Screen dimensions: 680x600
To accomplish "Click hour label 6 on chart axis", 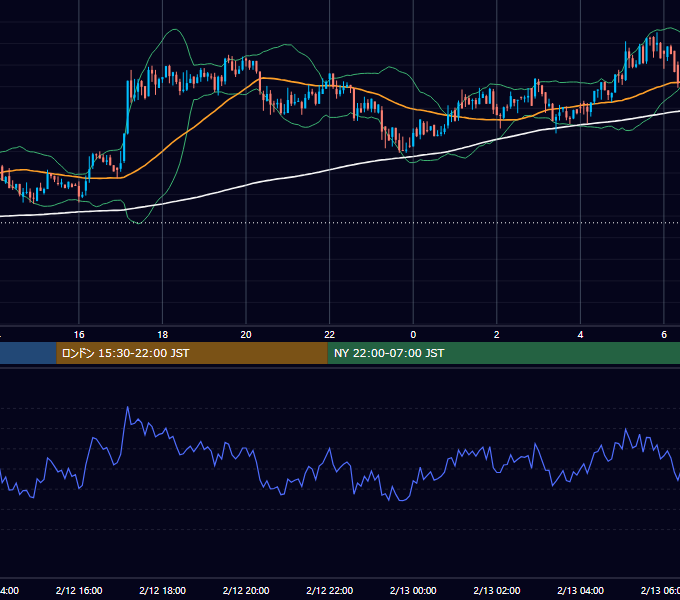I will [664, 335].
